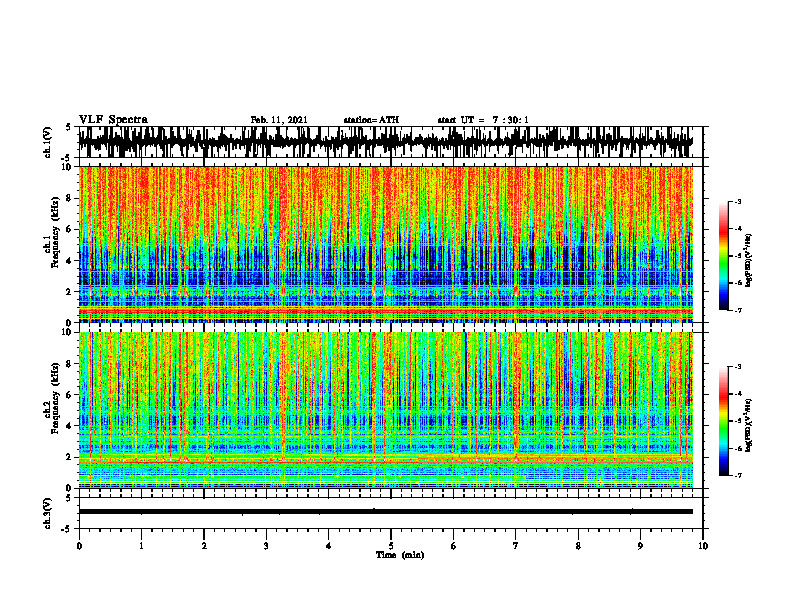The width and height of the screenshot is (792, 612).
Task: Click the date "Feb. 11, 2021"
Action: (279, 120)
